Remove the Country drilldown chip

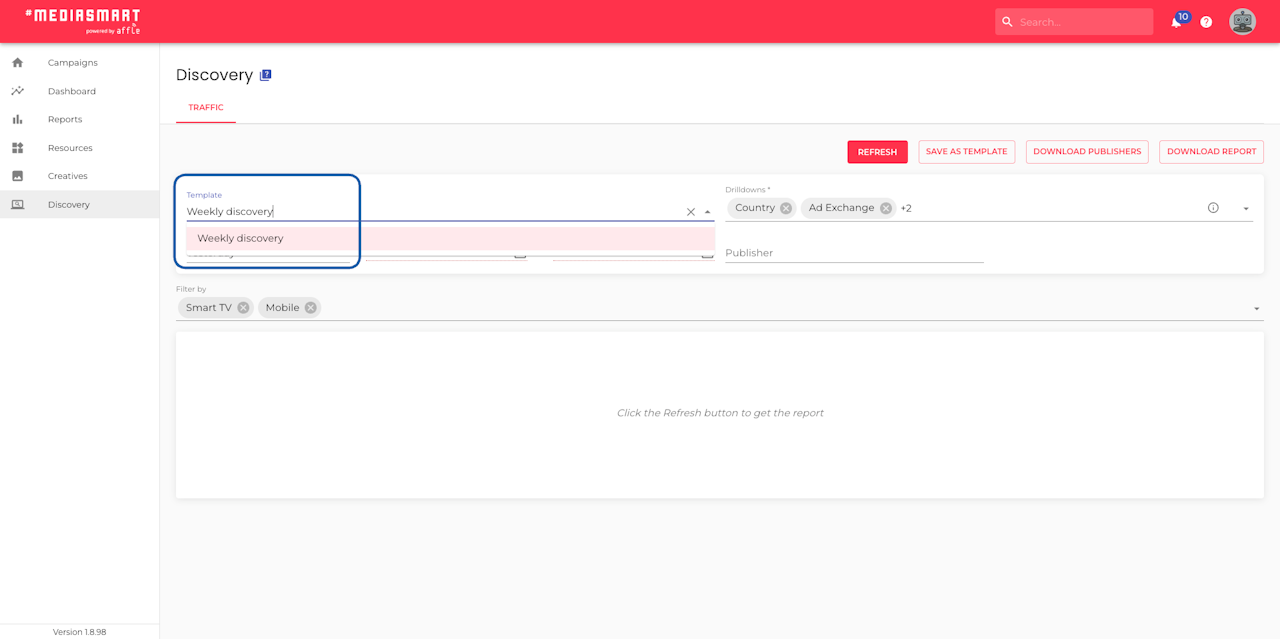pyautogui.click(x=786, y=208)
